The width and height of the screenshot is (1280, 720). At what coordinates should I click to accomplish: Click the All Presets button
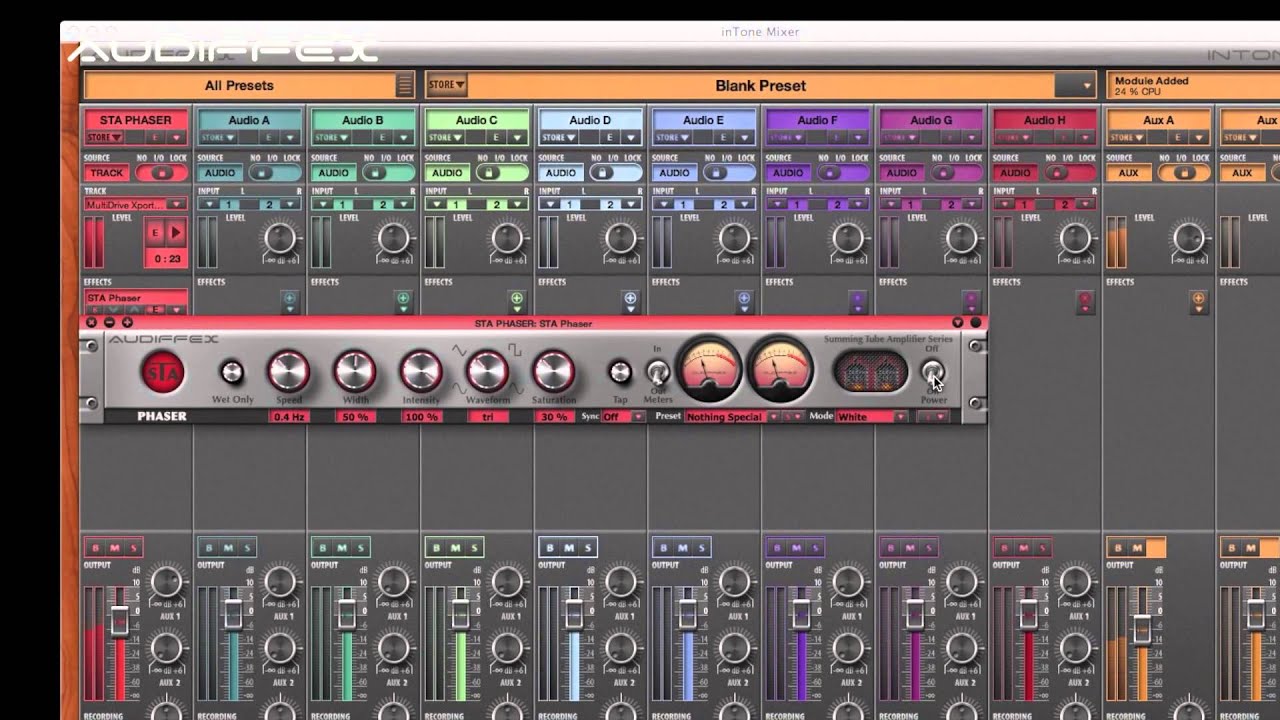click(x=239, y=86)
